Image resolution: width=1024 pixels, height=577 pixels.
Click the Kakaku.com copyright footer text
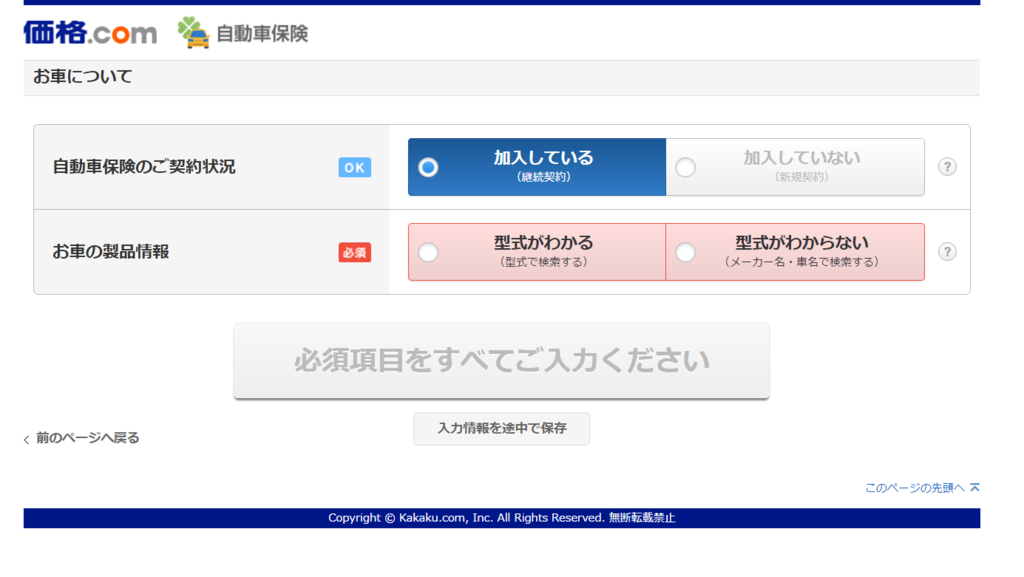(502, 518)
